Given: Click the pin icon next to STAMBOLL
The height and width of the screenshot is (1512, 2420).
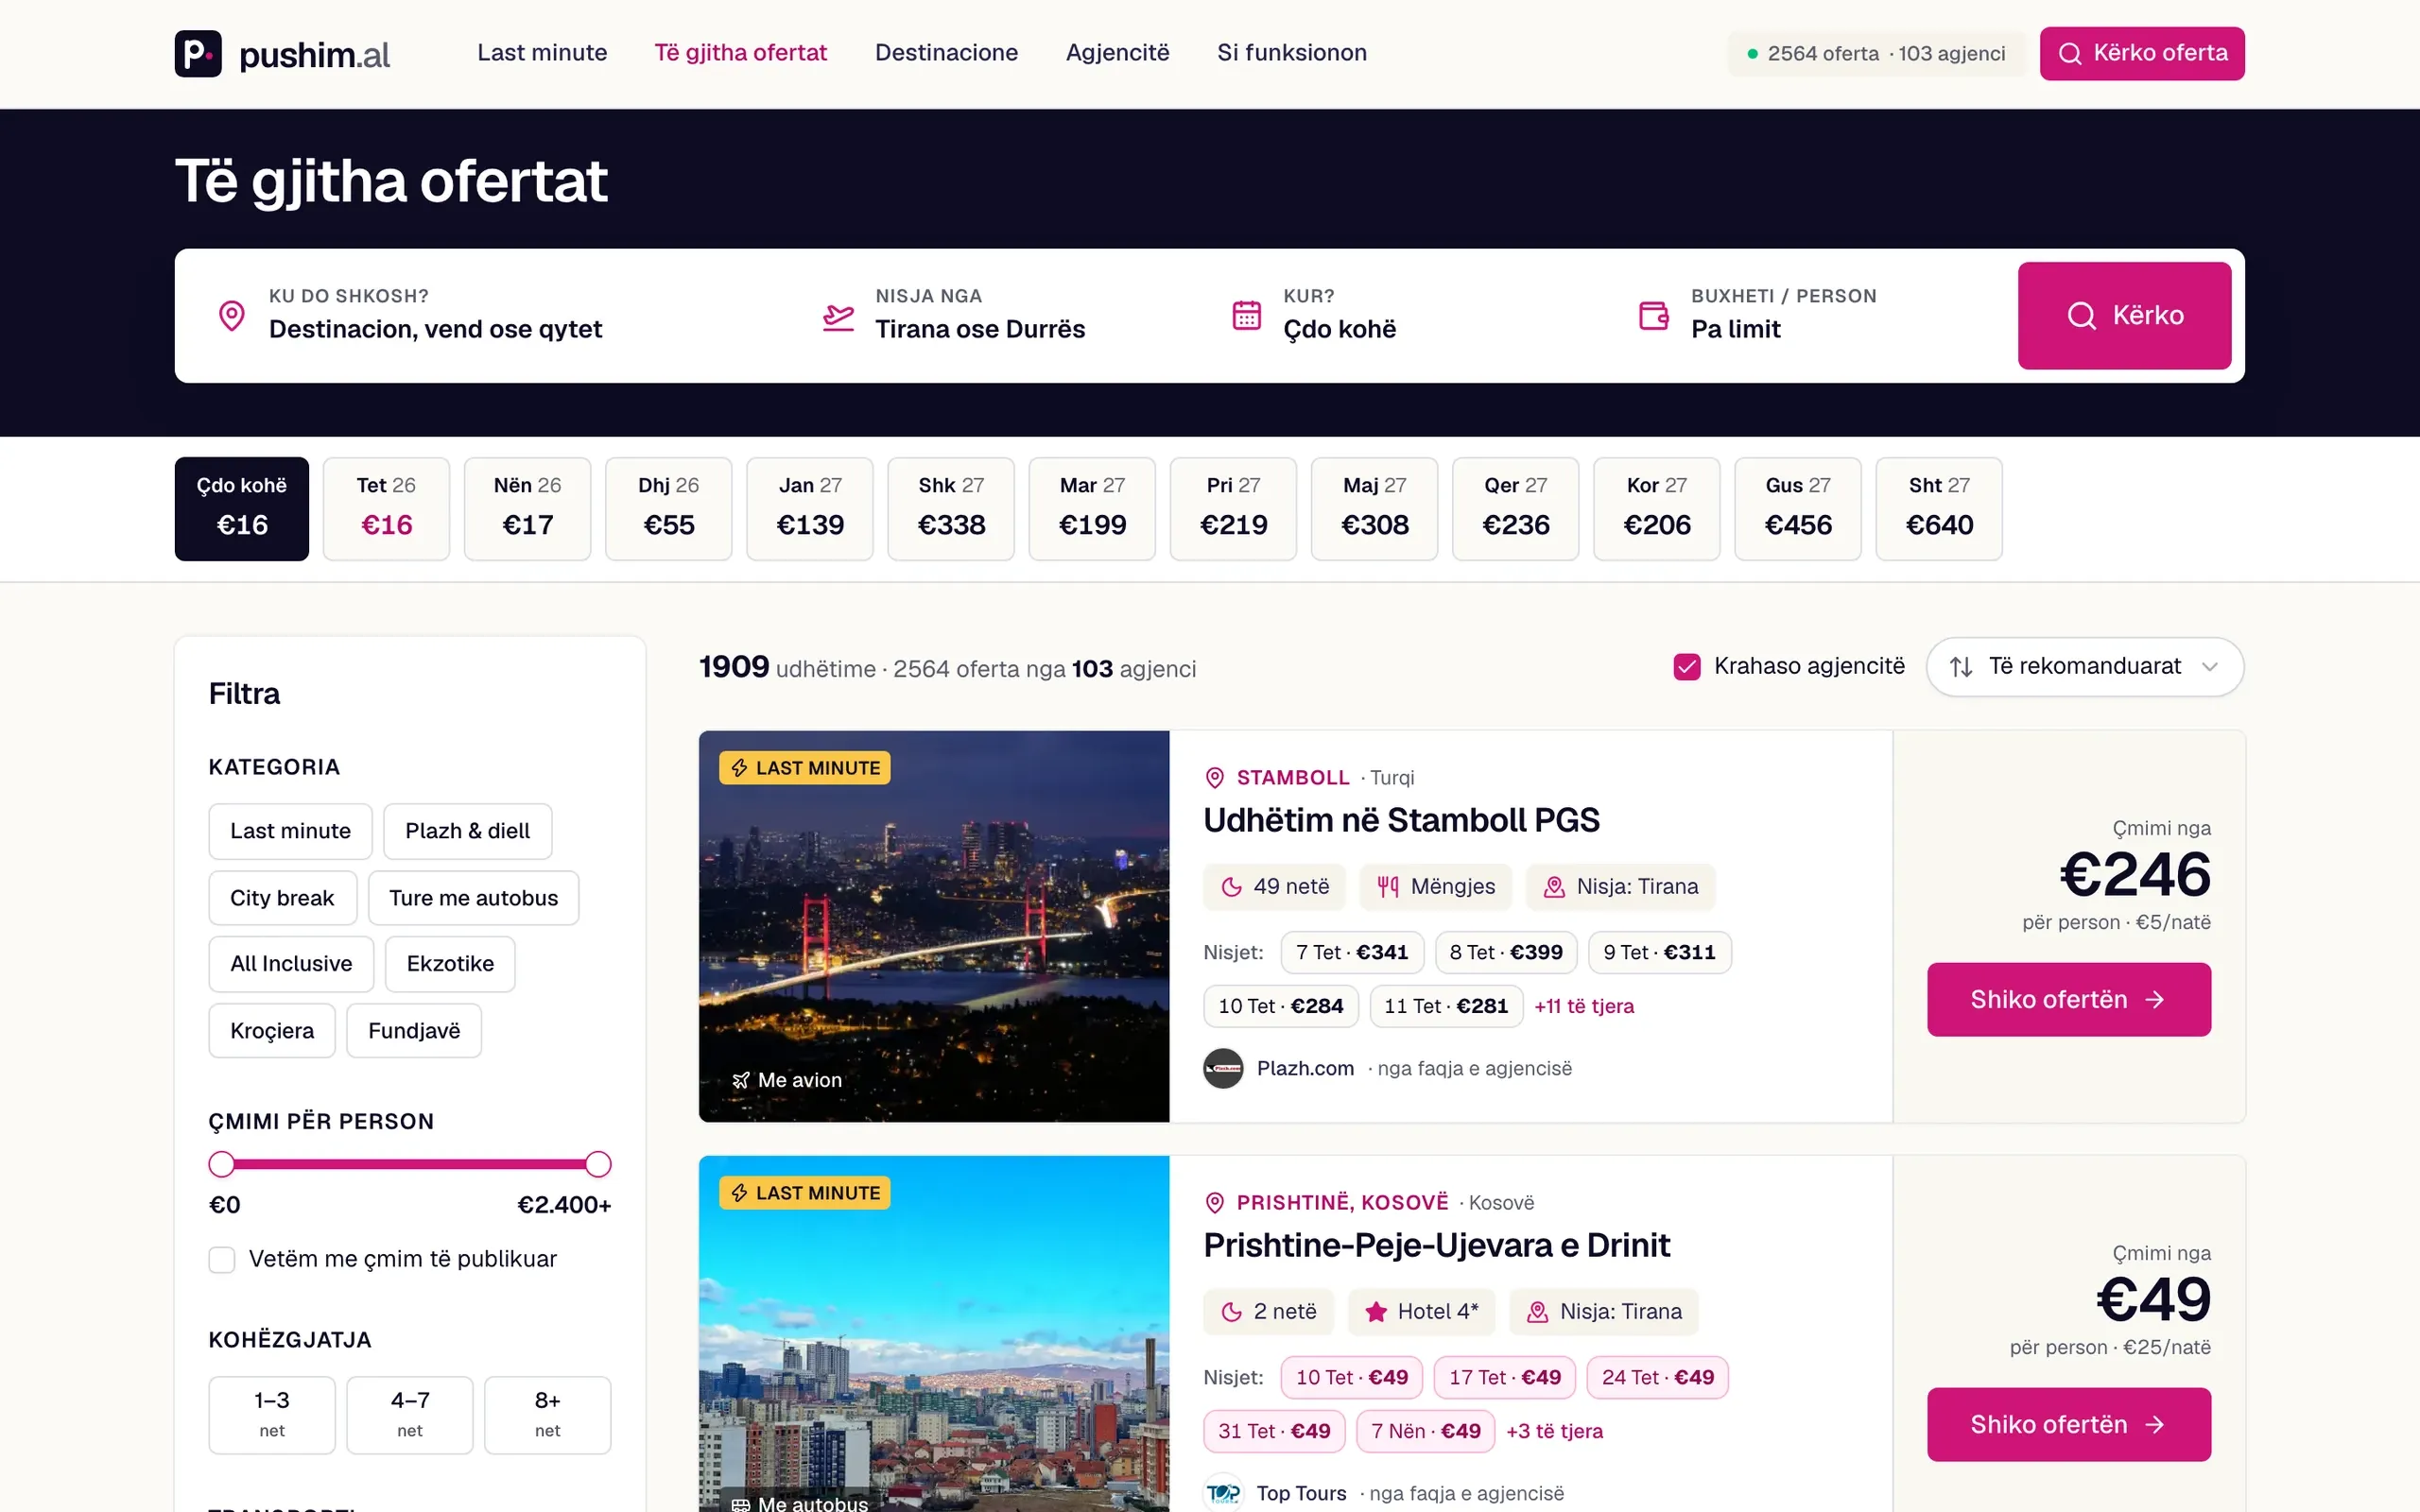Looking at the screenshot, I should 1215,778.
